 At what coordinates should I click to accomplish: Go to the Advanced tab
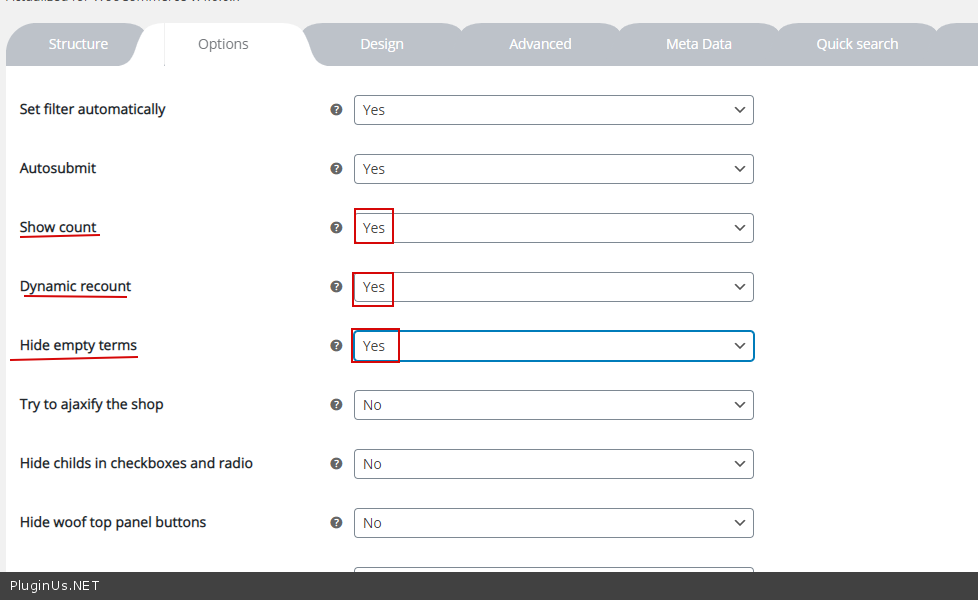pos(540,44)
